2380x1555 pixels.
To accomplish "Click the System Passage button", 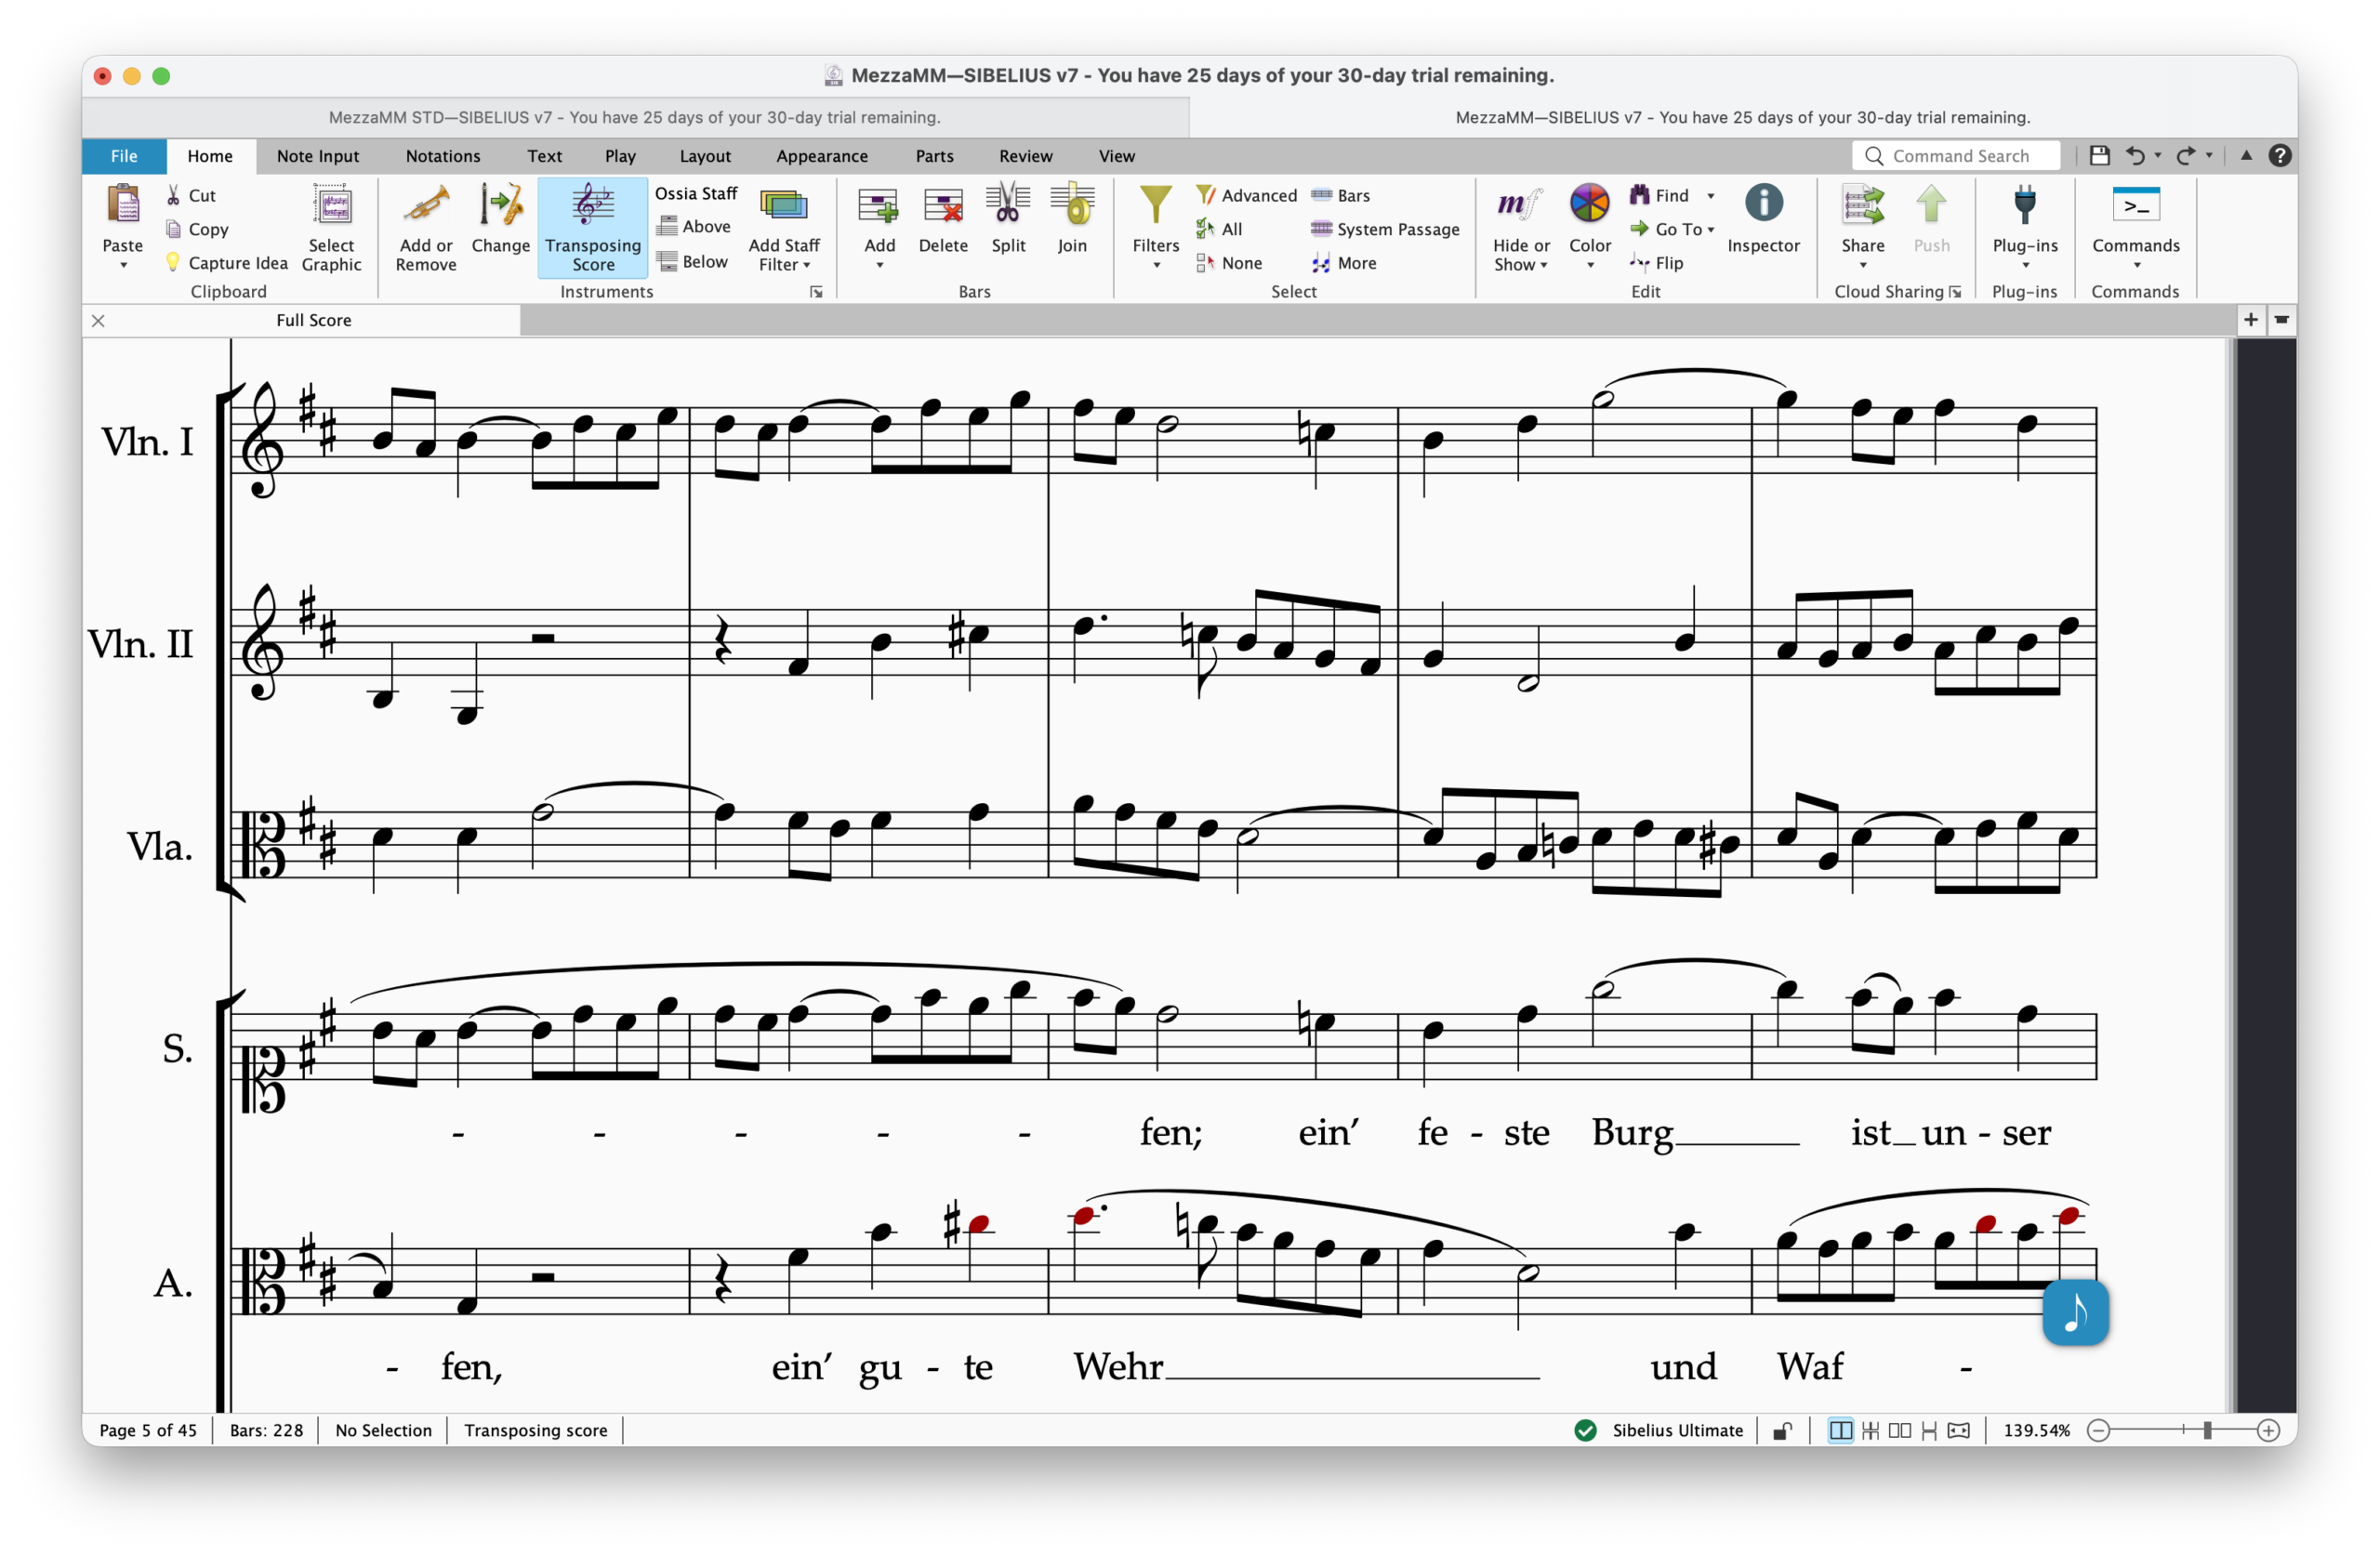I will [x=1385, y=229].
